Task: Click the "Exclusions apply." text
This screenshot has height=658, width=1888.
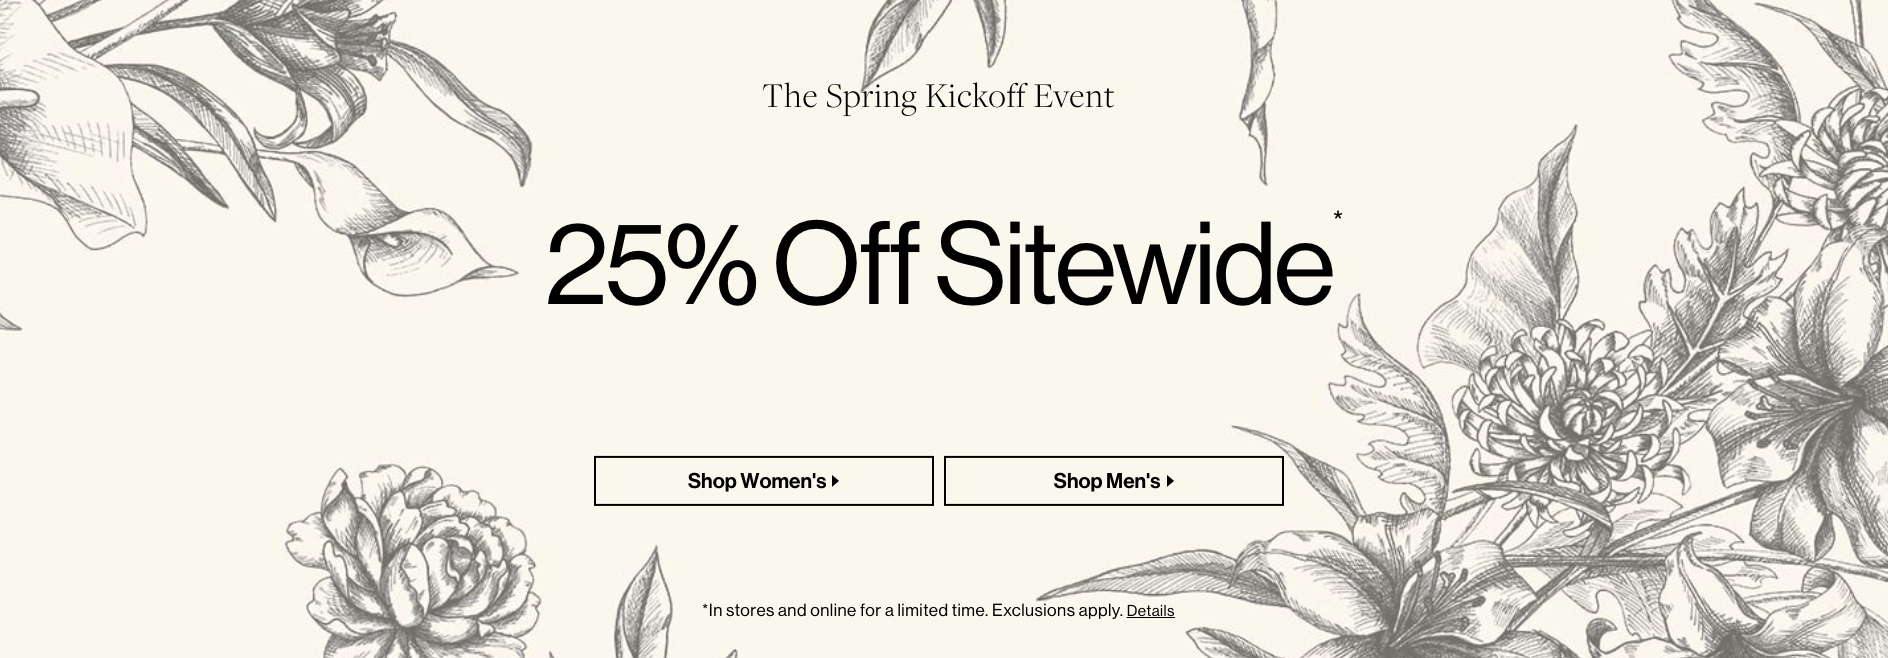Action: [x=1057, y=610]
